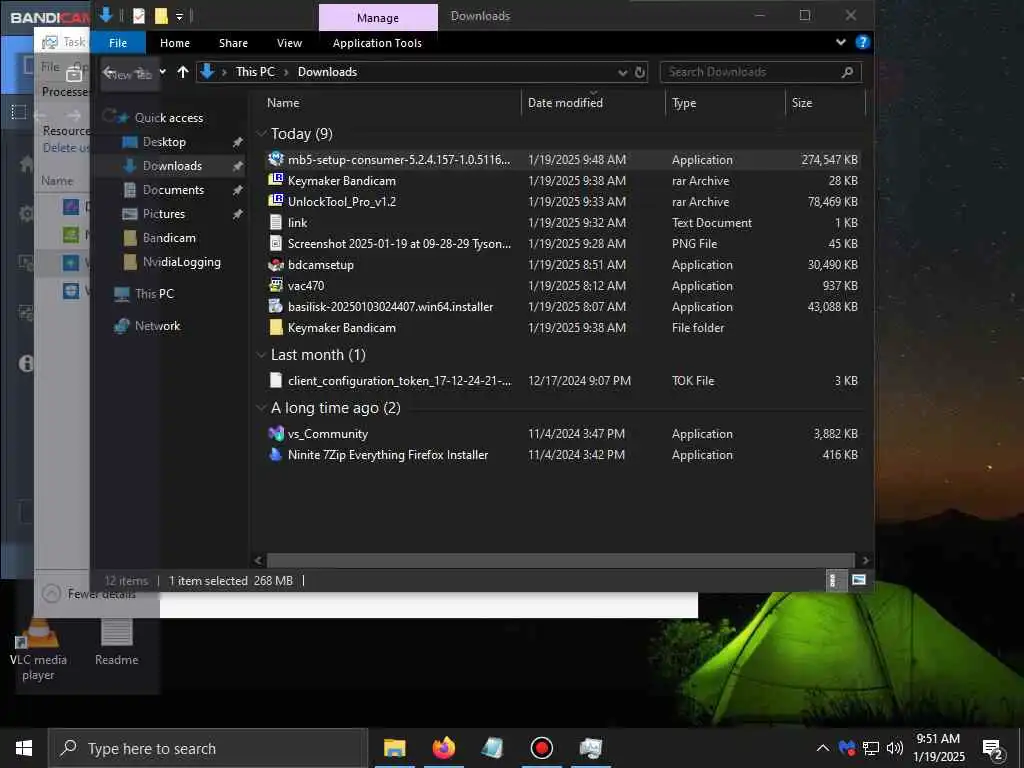Click Properties icon in title bar toolbar

tap(138, 16)
